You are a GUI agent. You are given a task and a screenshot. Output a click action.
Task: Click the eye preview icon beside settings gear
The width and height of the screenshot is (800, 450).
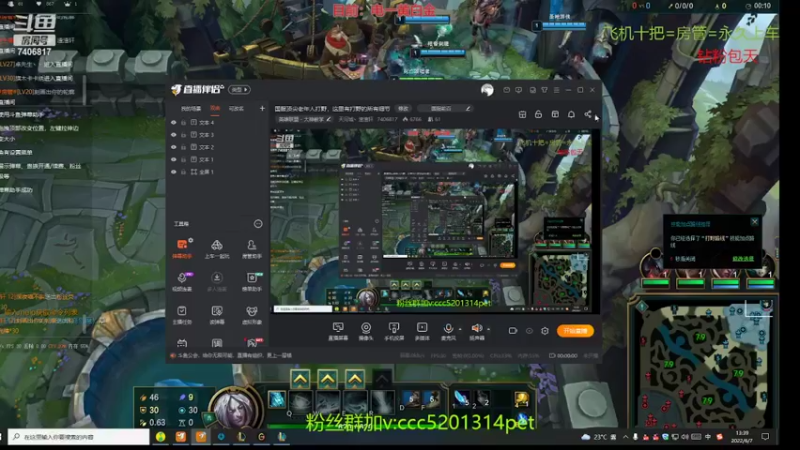(529, 331)
